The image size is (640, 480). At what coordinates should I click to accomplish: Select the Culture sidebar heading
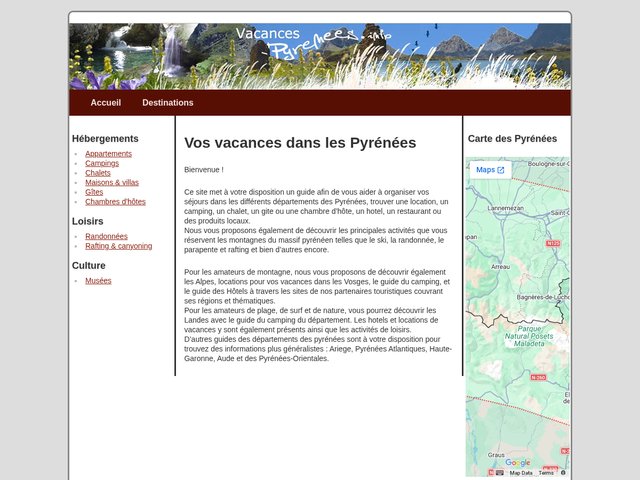click(89, 265)
